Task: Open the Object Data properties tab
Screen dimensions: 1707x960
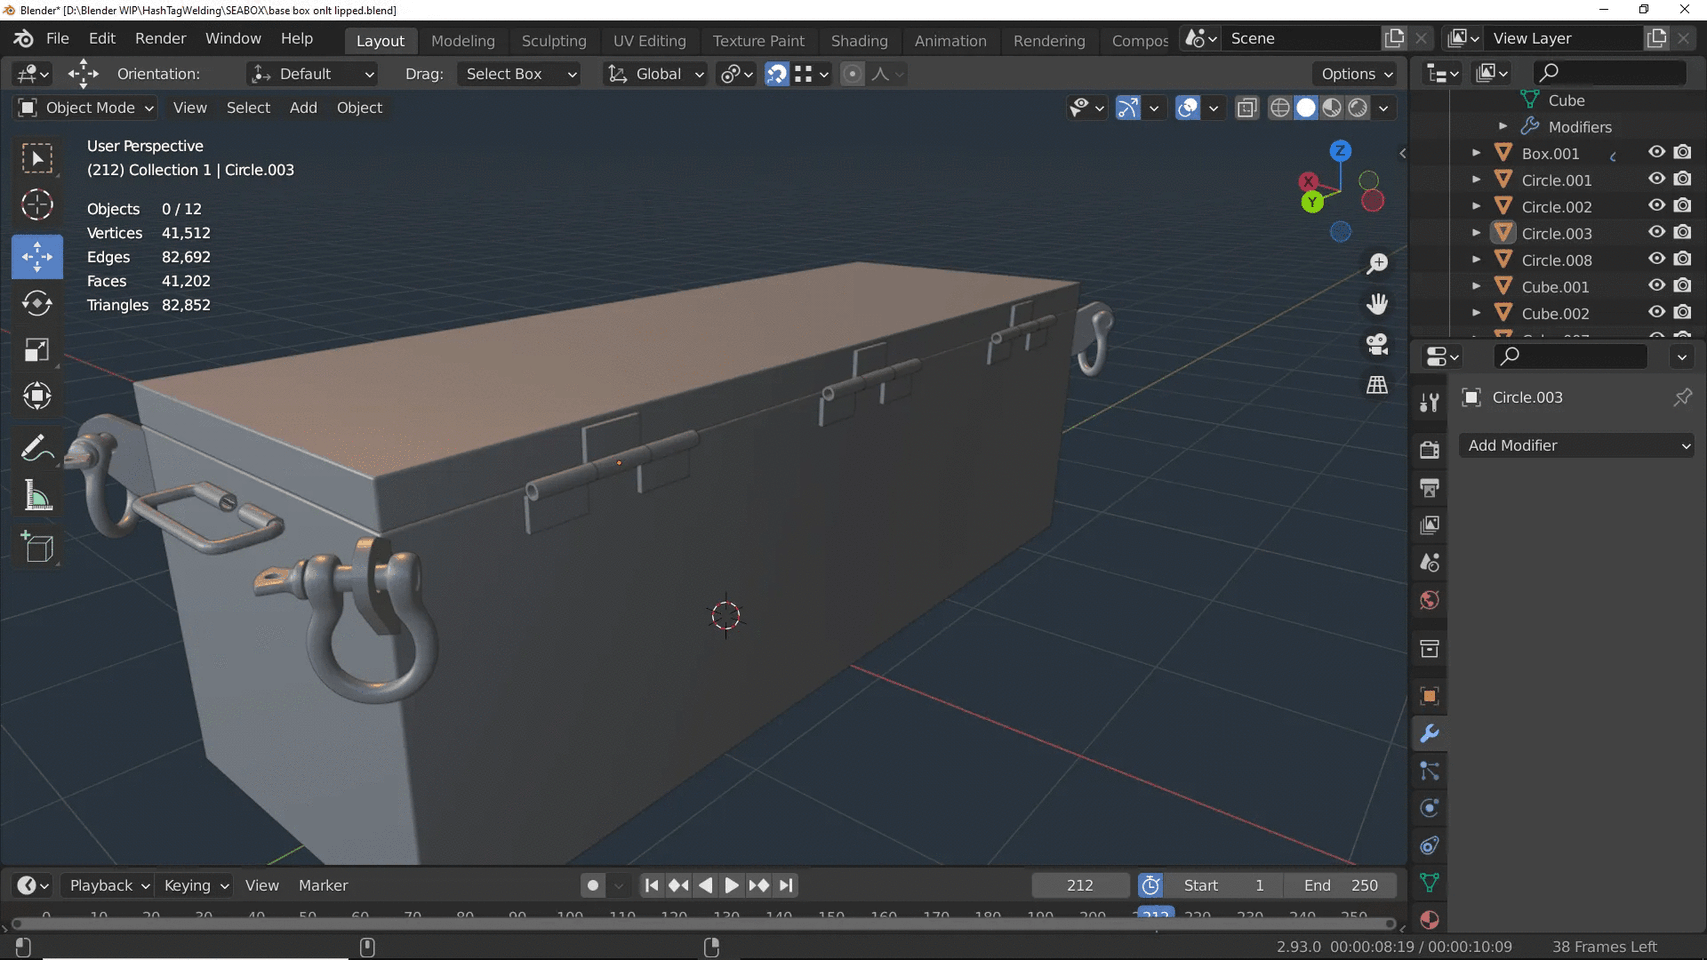Action: [x=1429, y=883]
